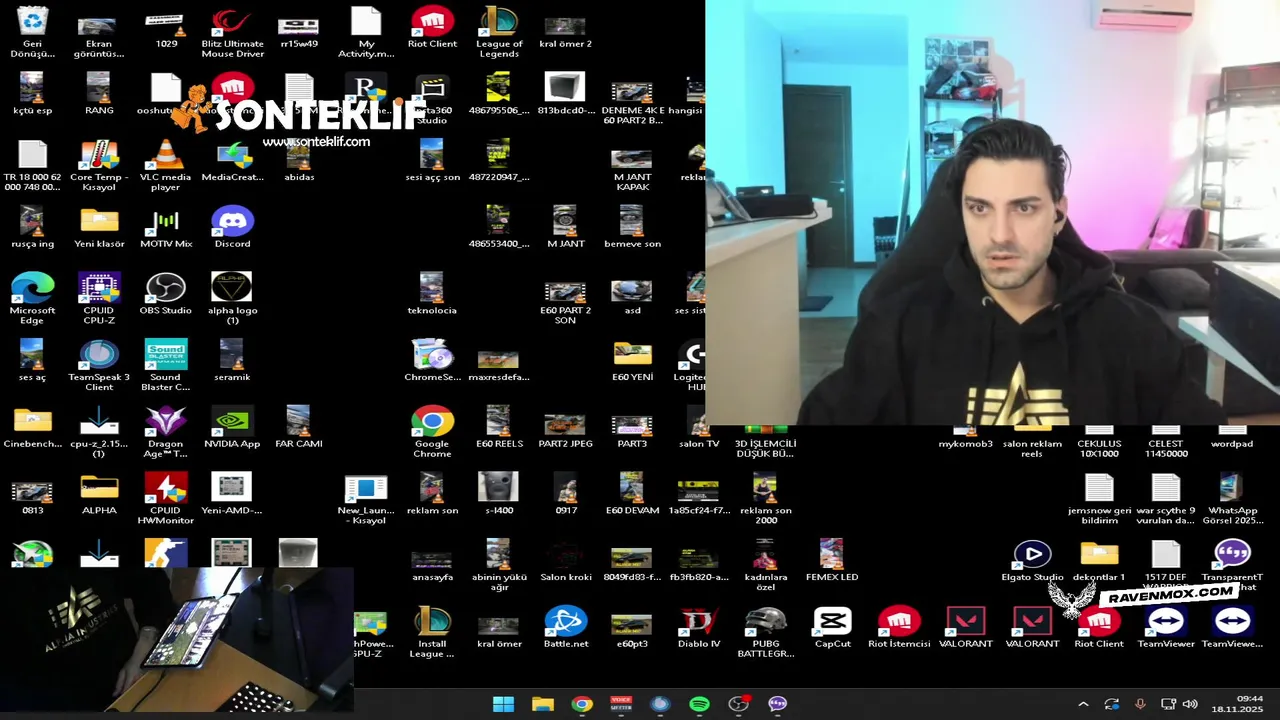Screen dimensions: 1280x720
Task: Open the anasayfa image file
Action: click(x=432, y=561)
